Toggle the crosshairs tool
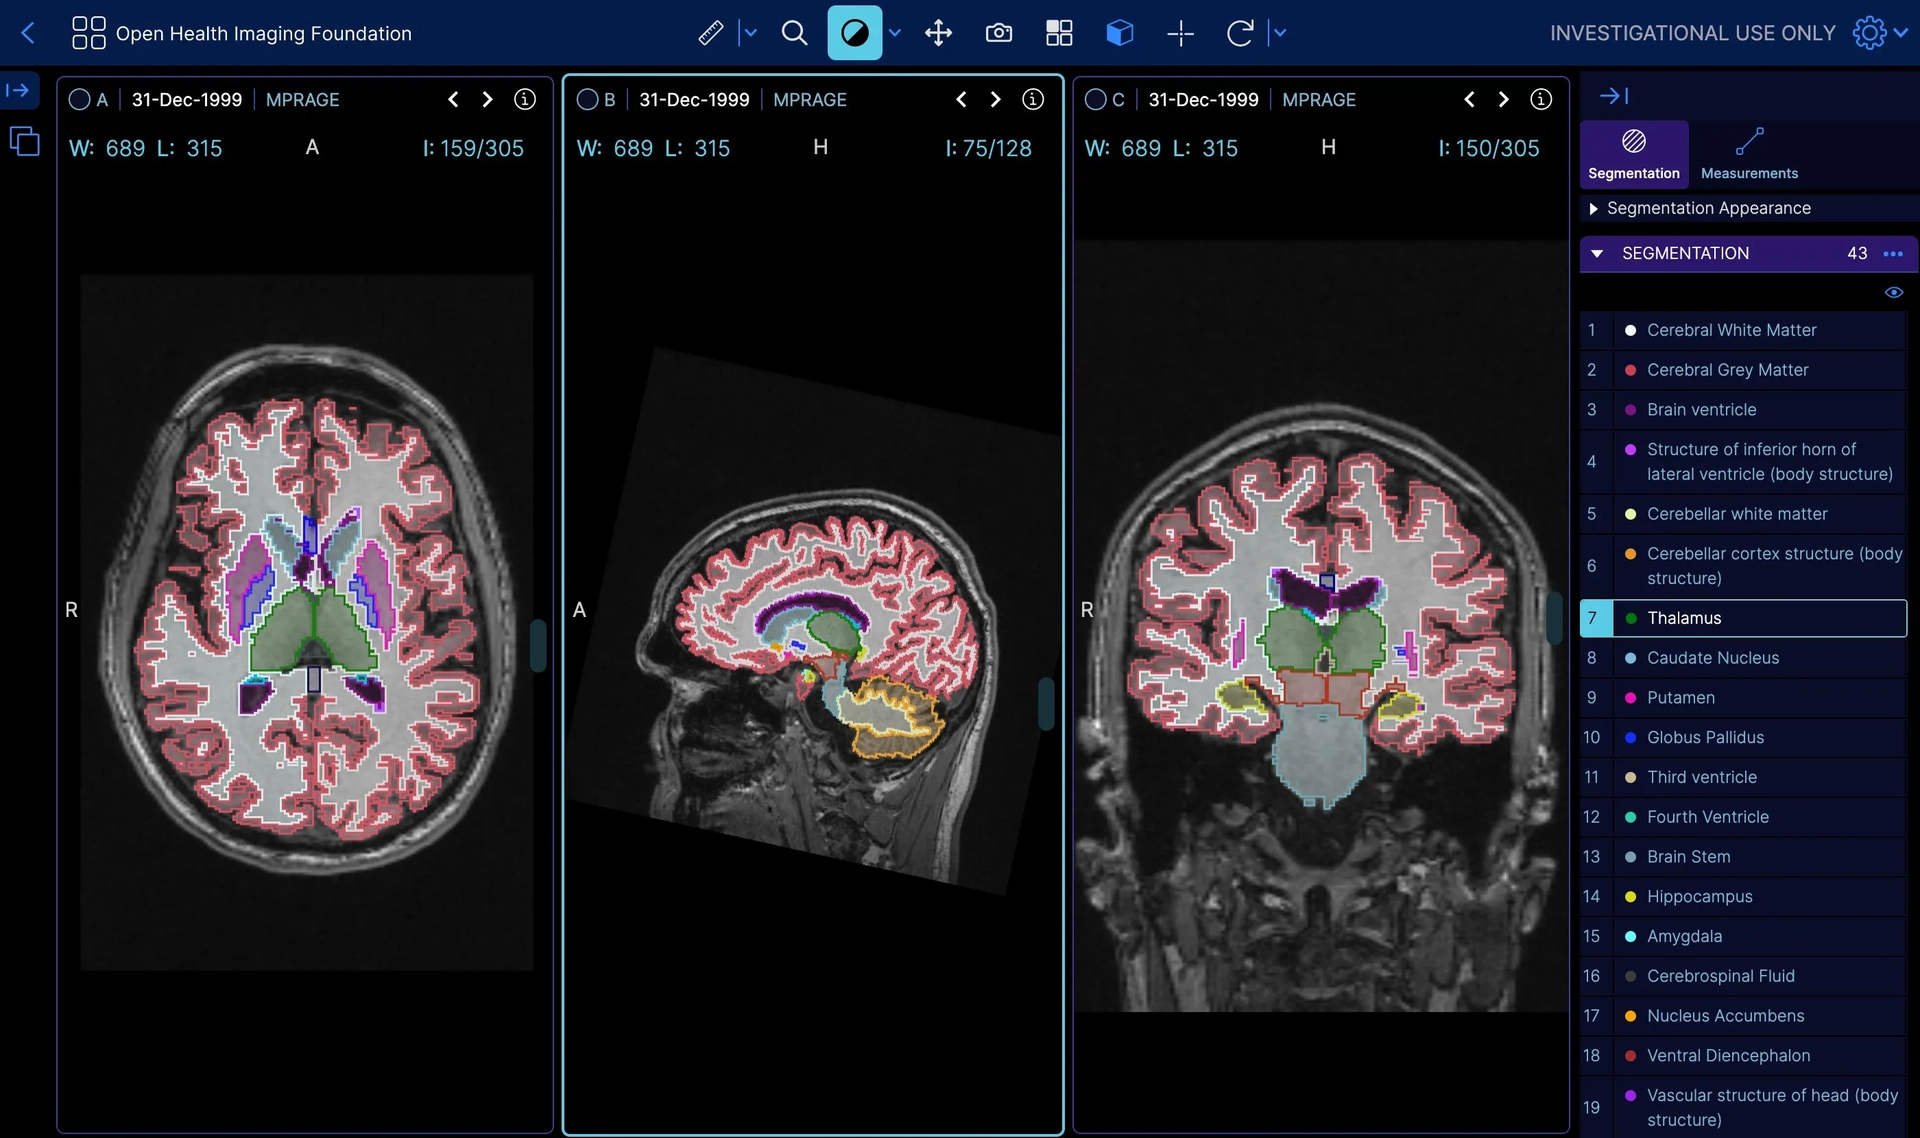 tap(1180, 33)
